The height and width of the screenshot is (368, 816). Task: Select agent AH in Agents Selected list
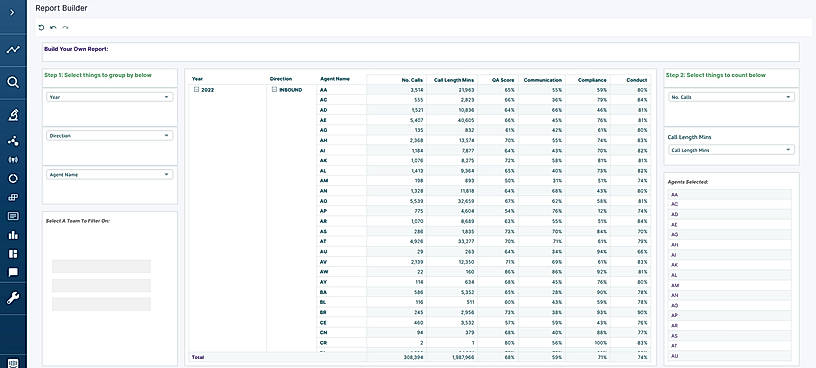(729, 245)
